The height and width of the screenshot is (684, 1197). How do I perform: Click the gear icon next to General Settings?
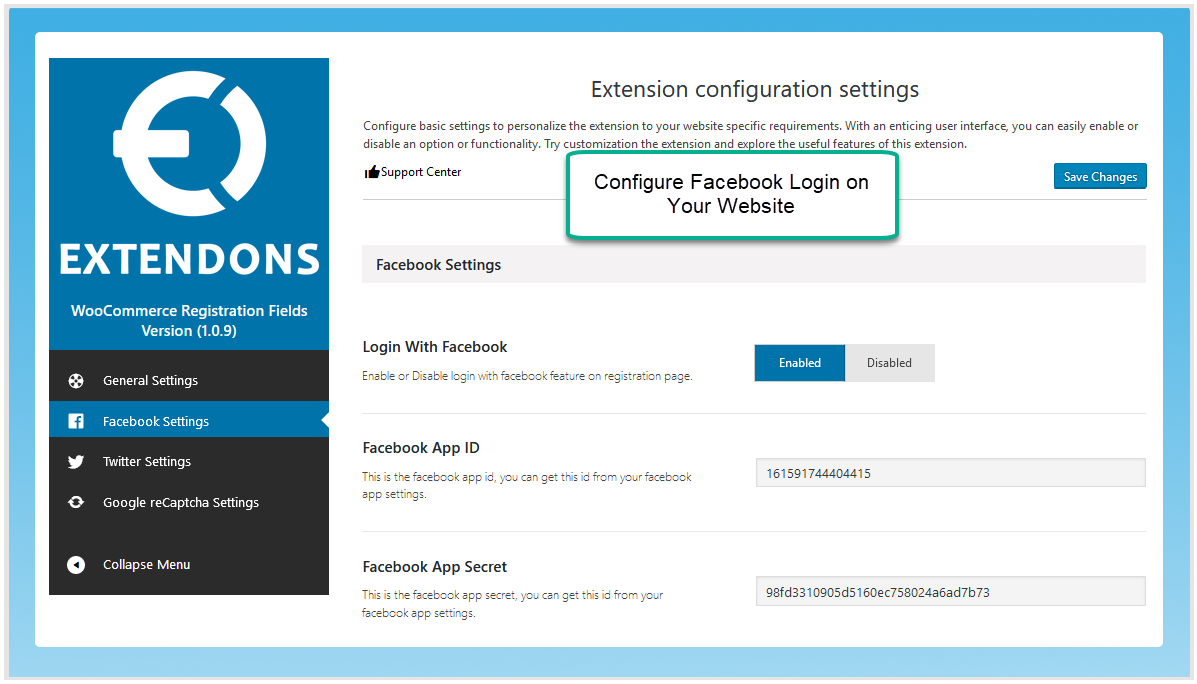(x=76, y=379)
